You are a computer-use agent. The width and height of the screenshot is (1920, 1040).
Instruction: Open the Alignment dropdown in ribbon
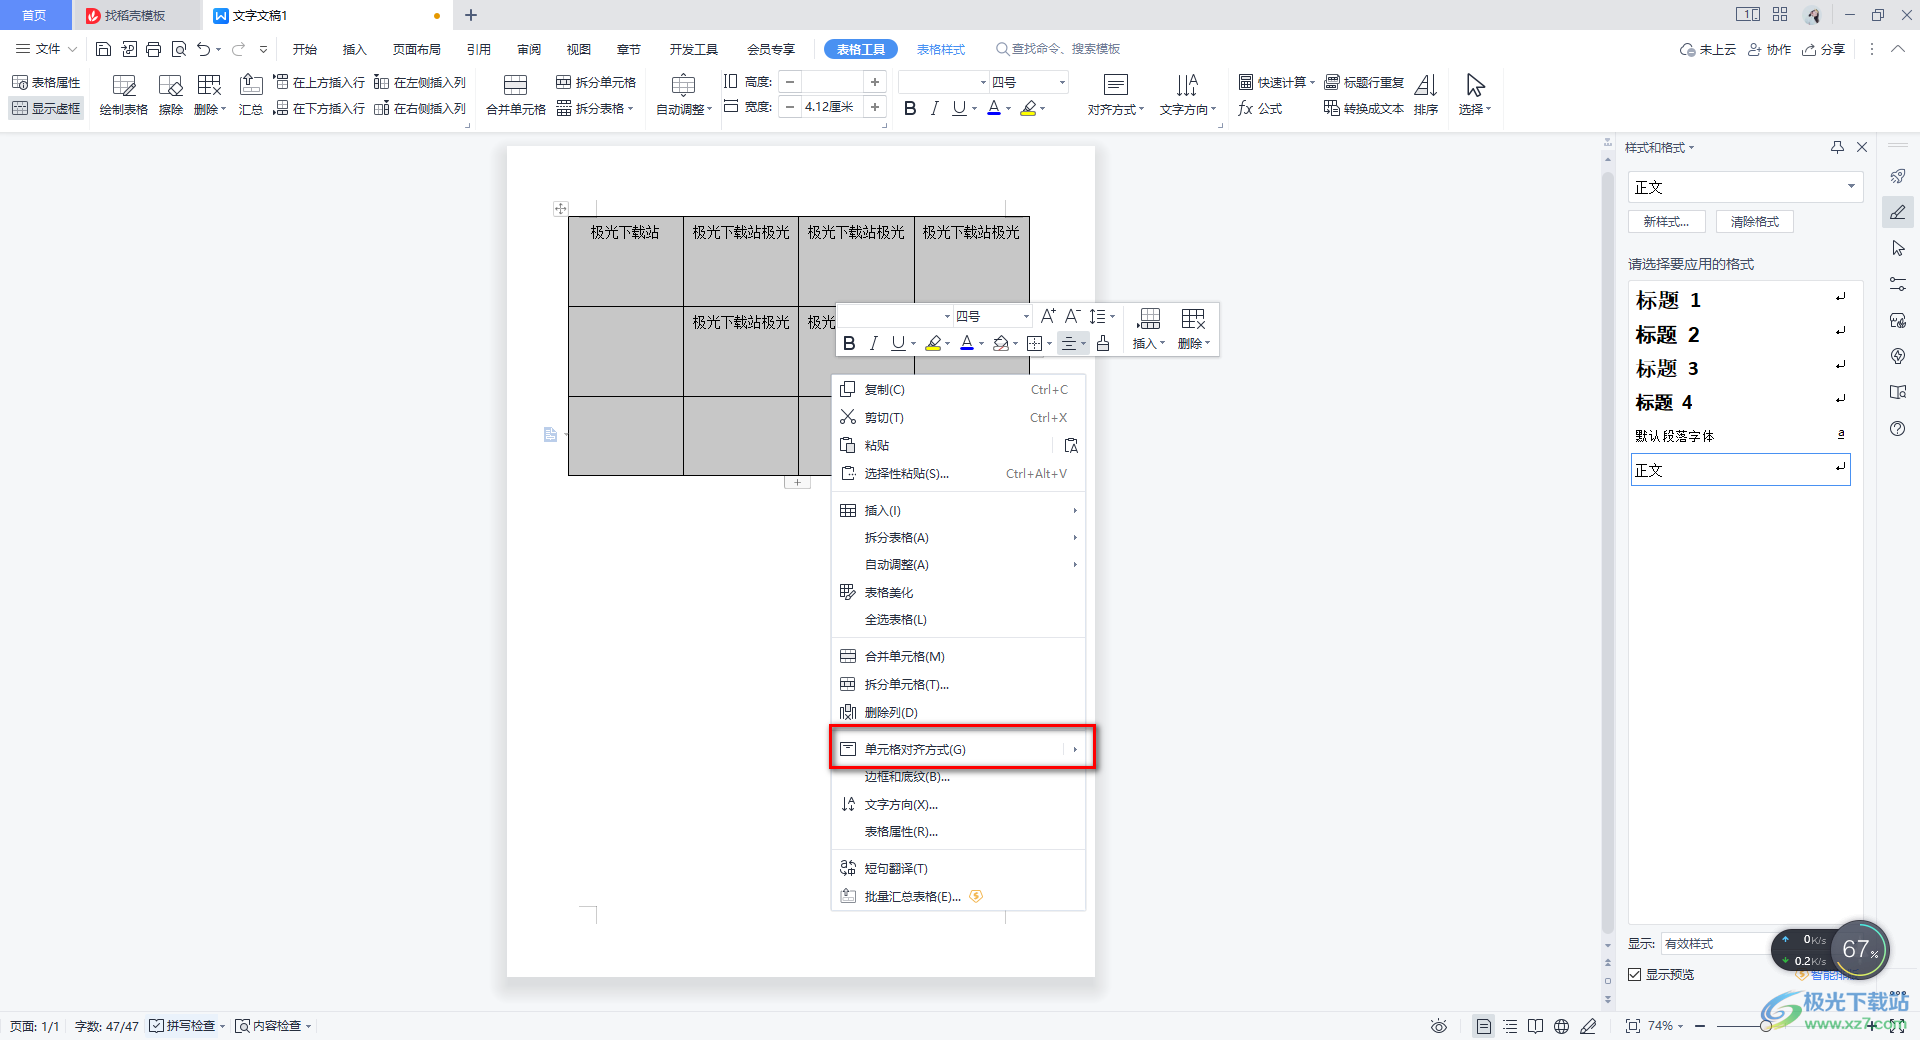point(1116,96)
